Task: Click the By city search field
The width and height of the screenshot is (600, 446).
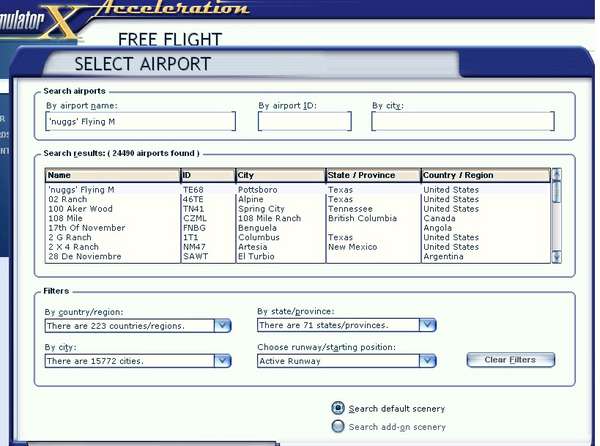Action: (462, 121)
